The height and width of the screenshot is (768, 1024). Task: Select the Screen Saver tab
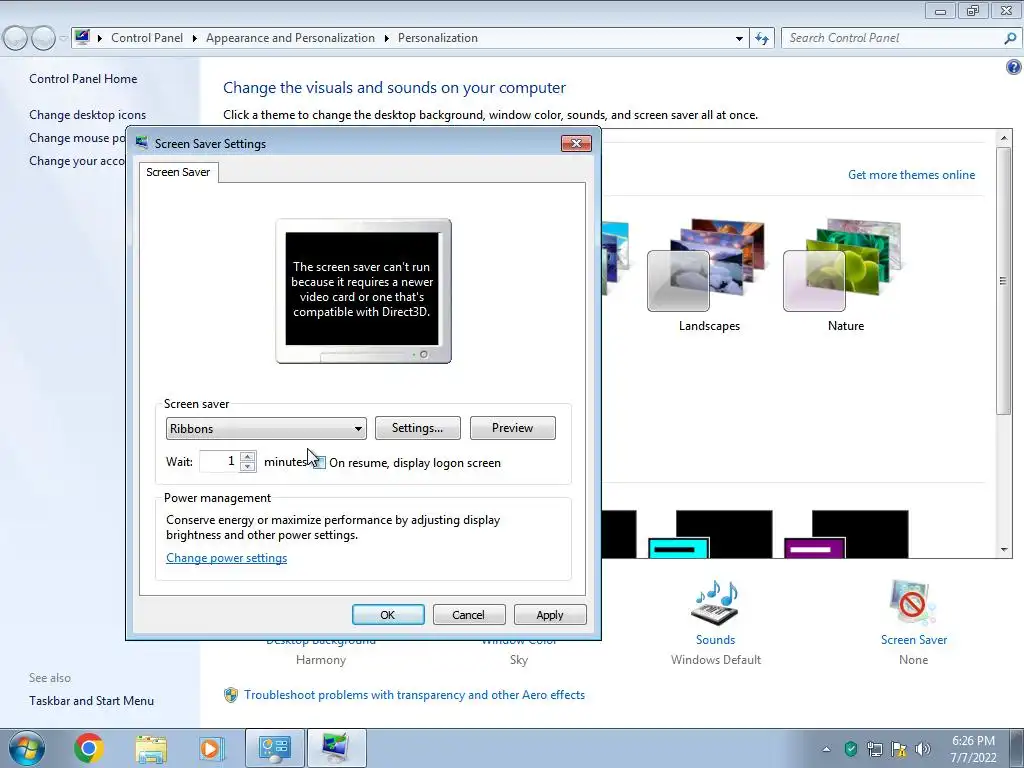coord(178,172)
